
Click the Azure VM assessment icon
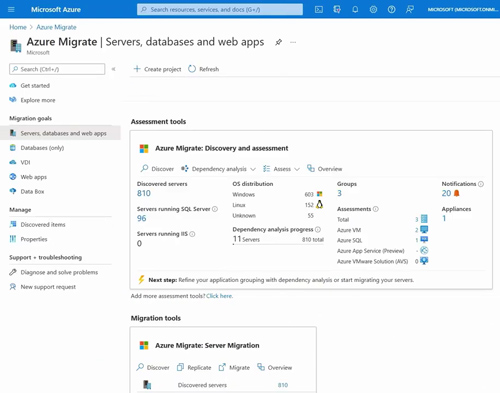[x=424, y=230]
